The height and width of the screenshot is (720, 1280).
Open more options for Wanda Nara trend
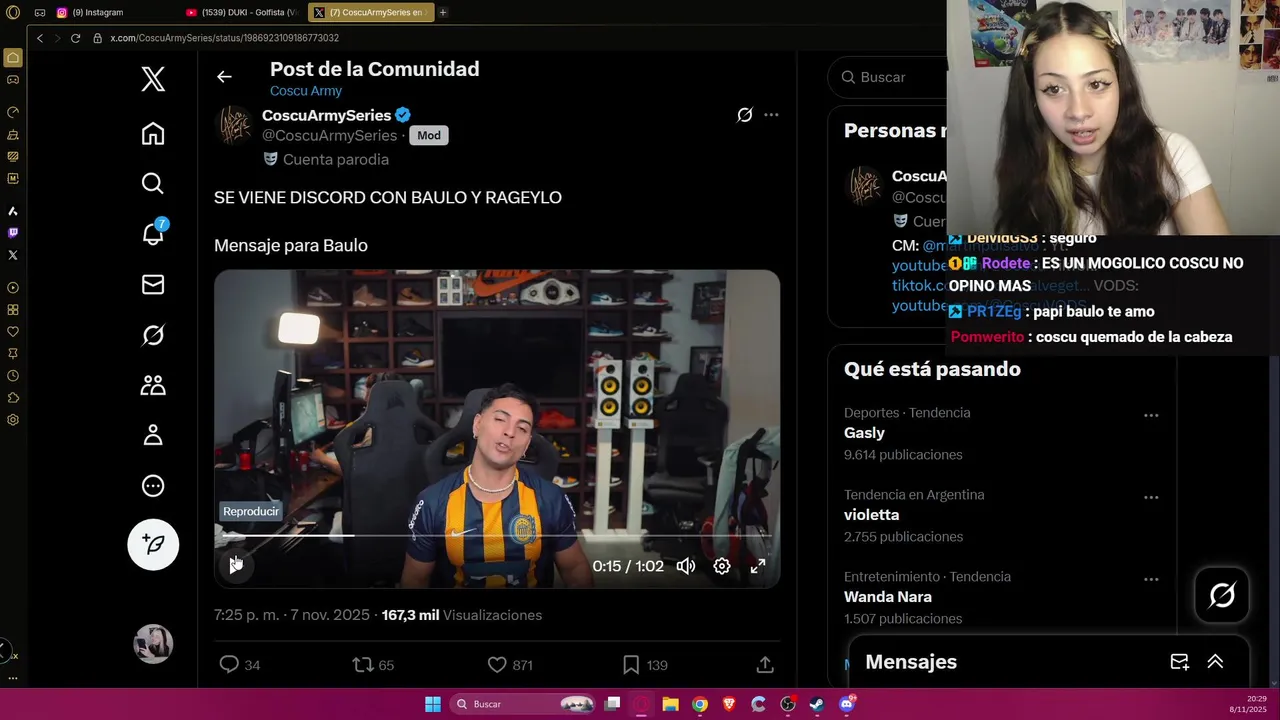coord(1151,579)
